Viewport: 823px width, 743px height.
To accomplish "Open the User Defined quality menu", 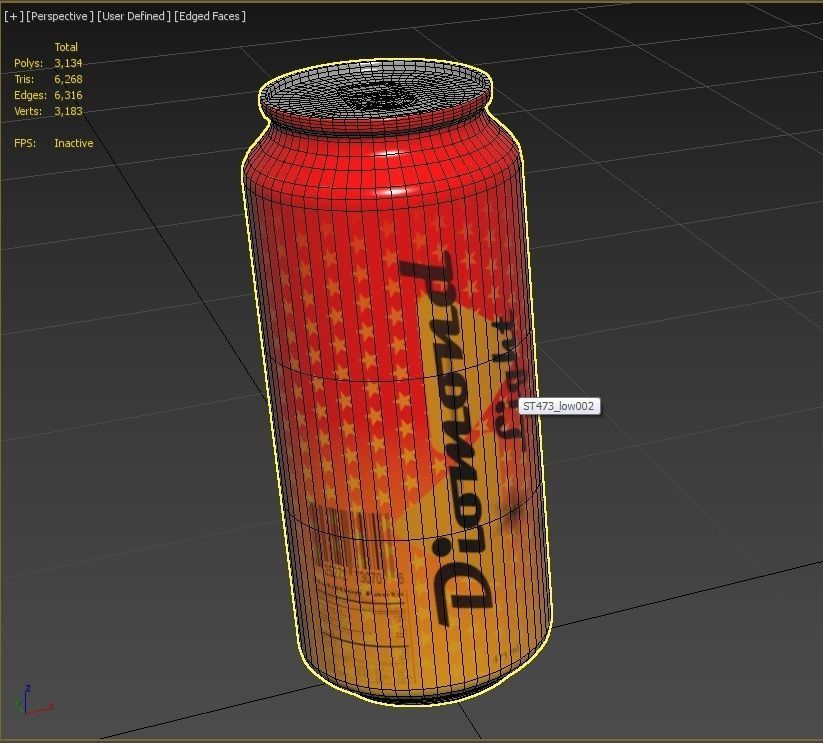I will 134,16.
